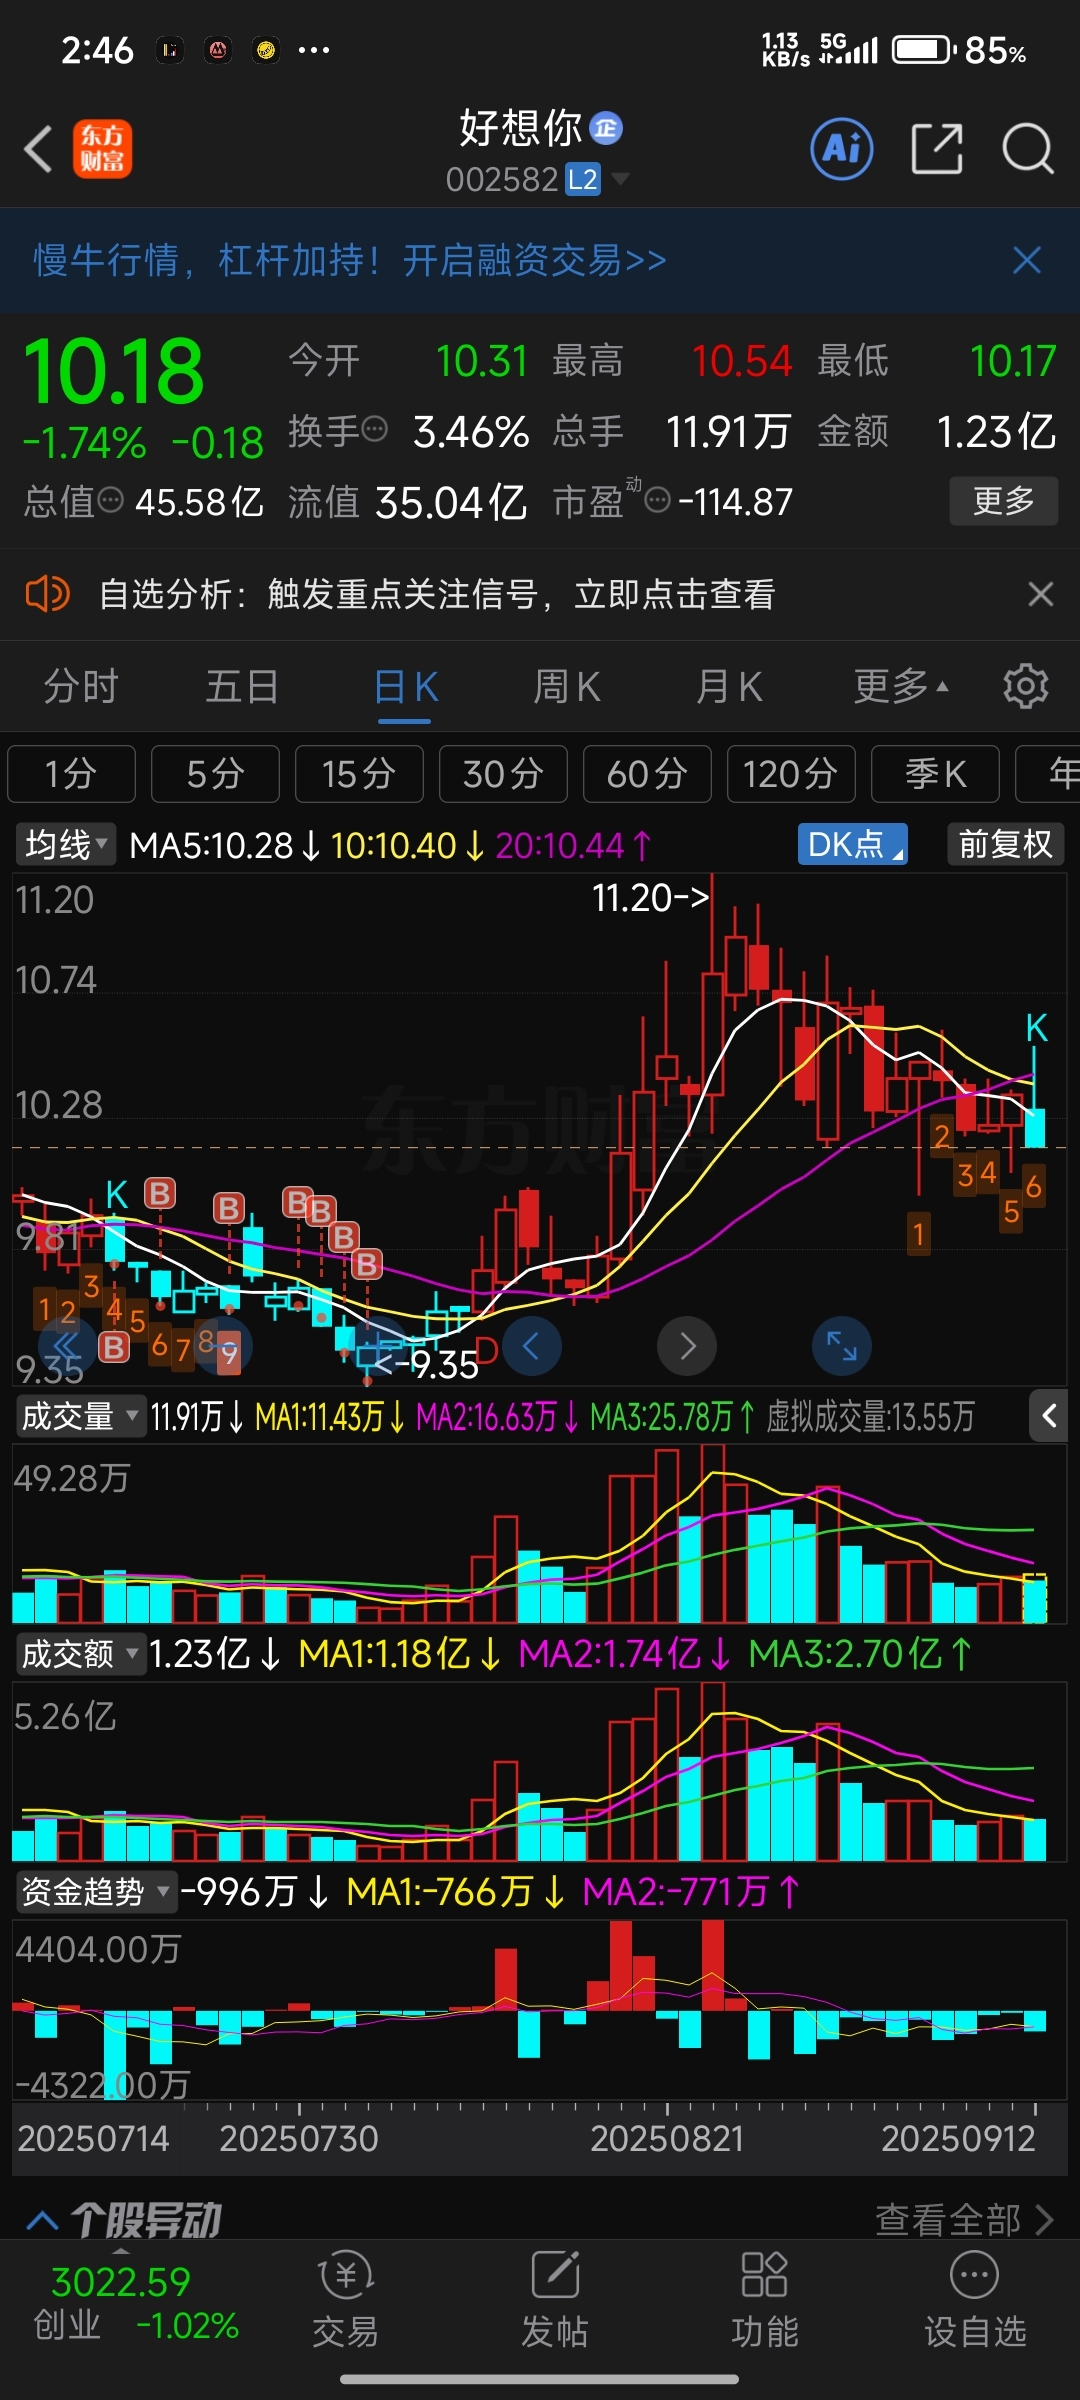
Task: Open the Ai assistant icon
Action: (841, 149)
